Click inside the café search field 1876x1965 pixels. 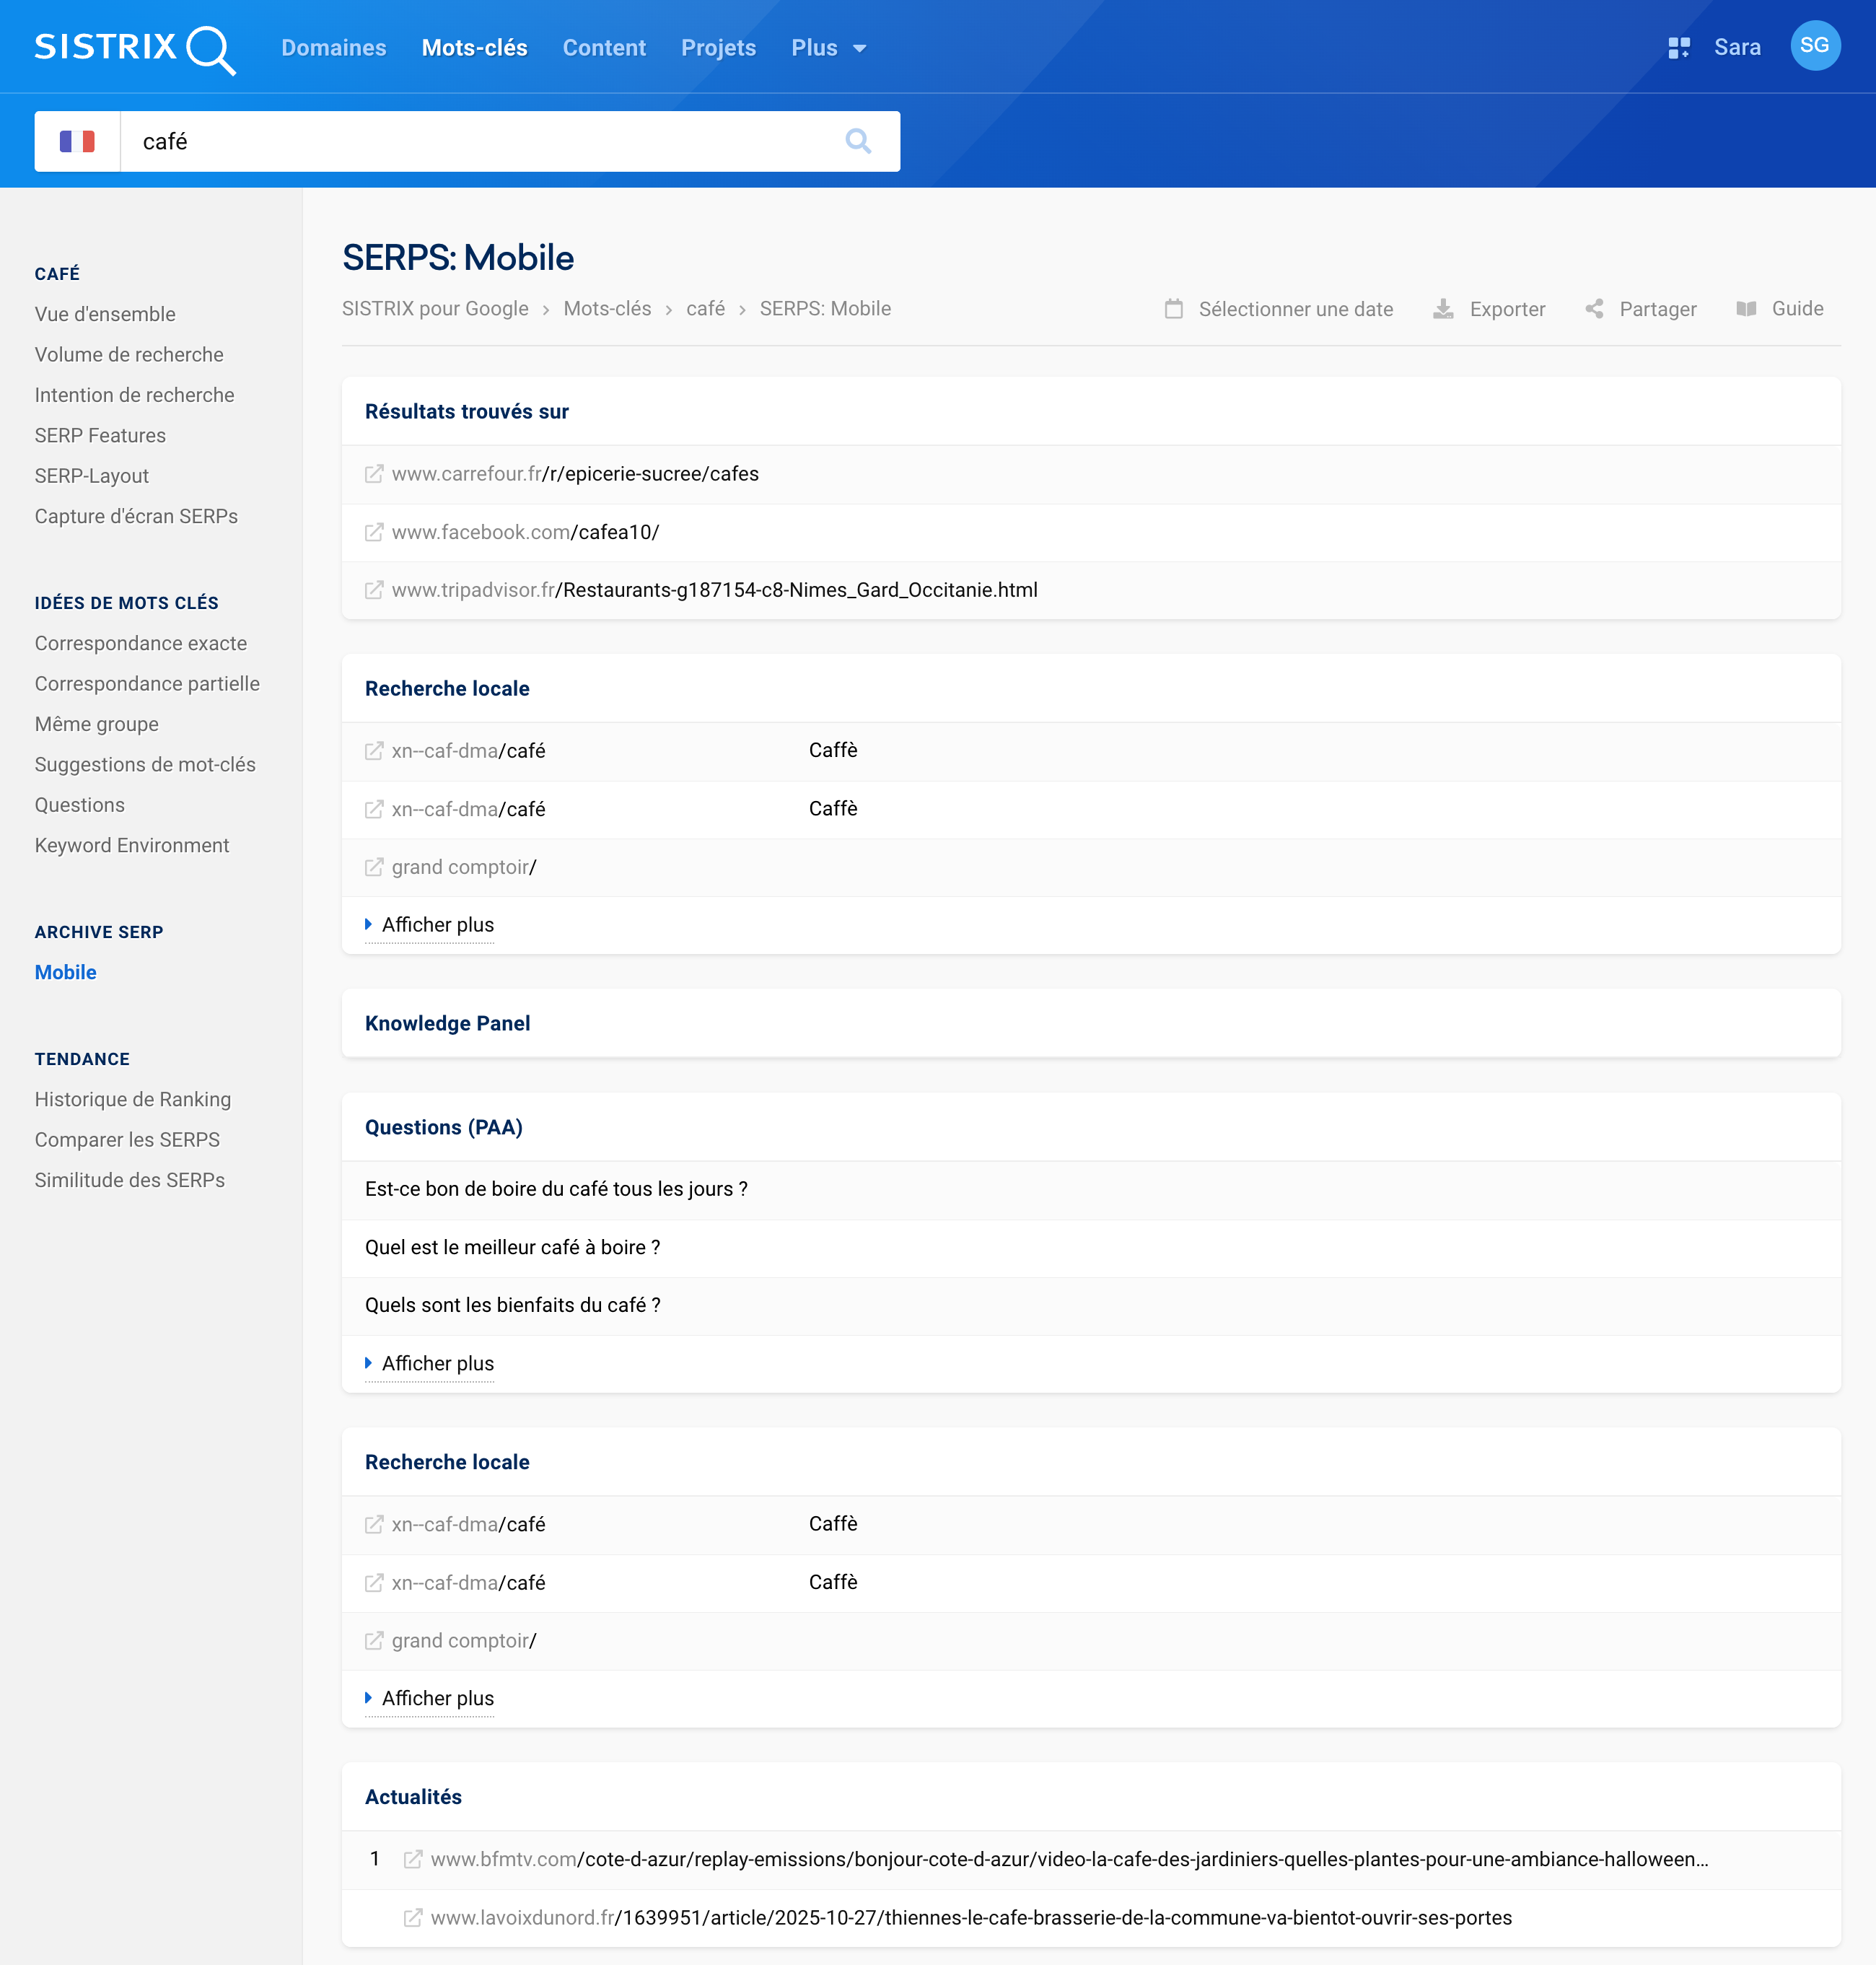450,141
